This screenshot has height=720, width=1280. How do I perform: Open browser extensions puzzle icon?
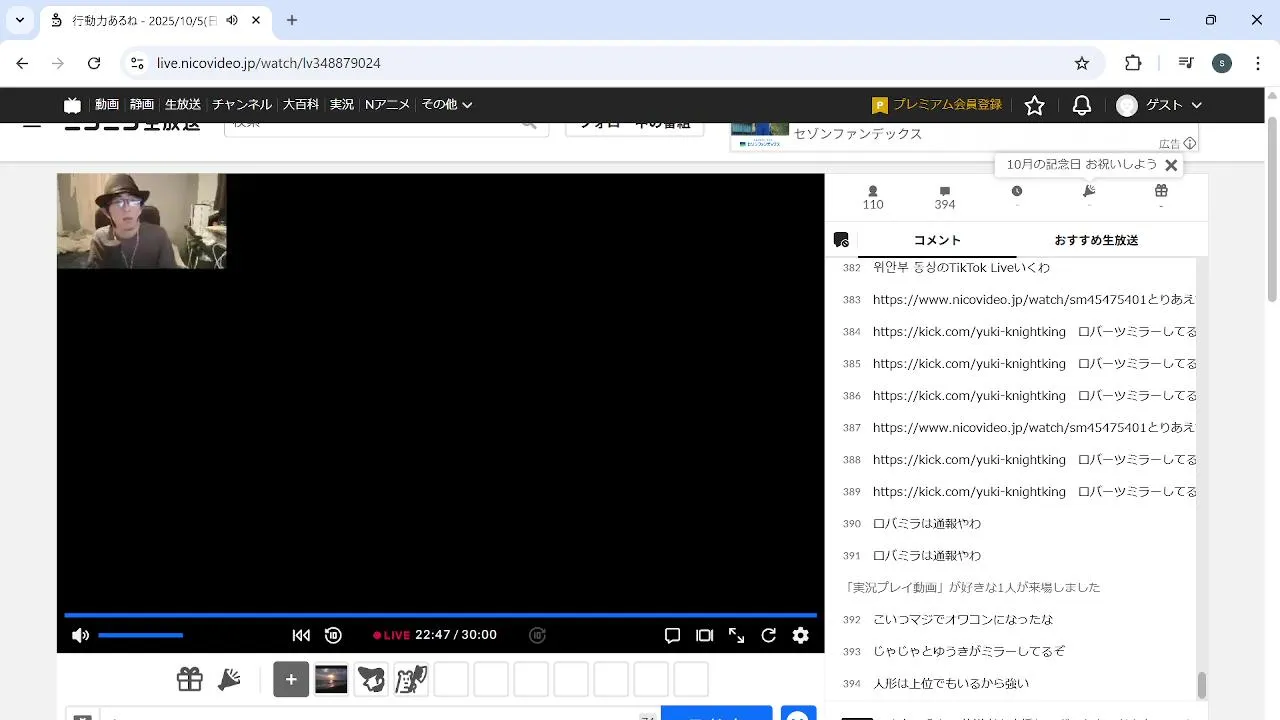tap(1133, 63)
